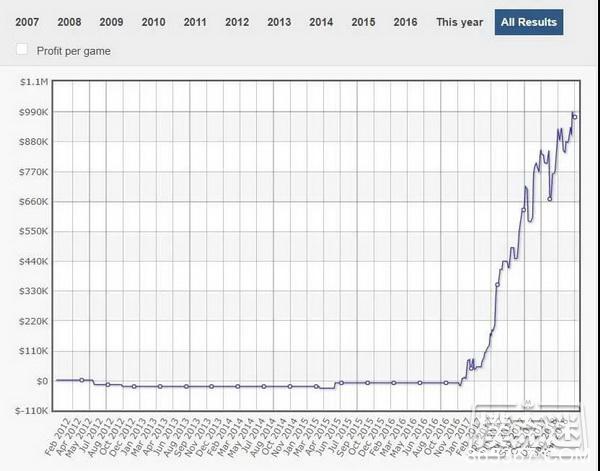Select the 2008 results tab
600x471 pixels.
coord(69,22)
